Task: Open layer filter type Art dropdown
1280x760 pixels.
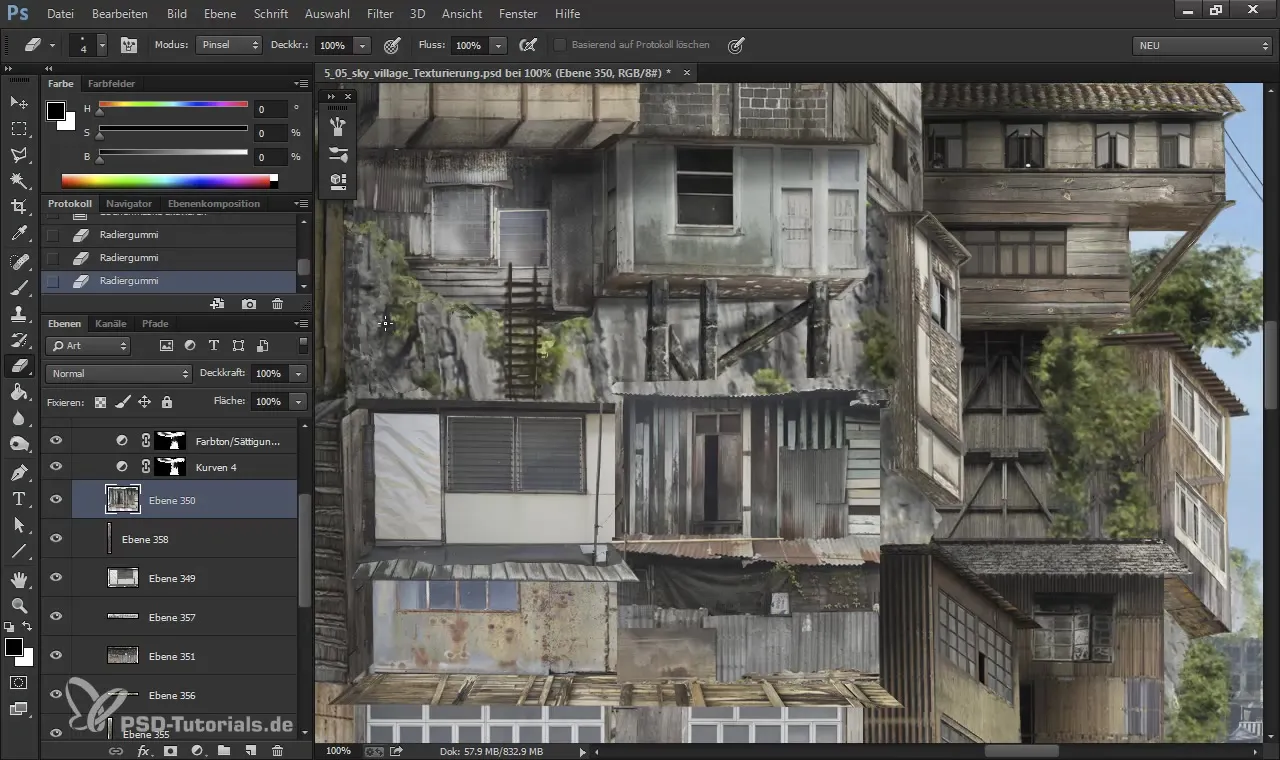Action: tap(89, 346)
